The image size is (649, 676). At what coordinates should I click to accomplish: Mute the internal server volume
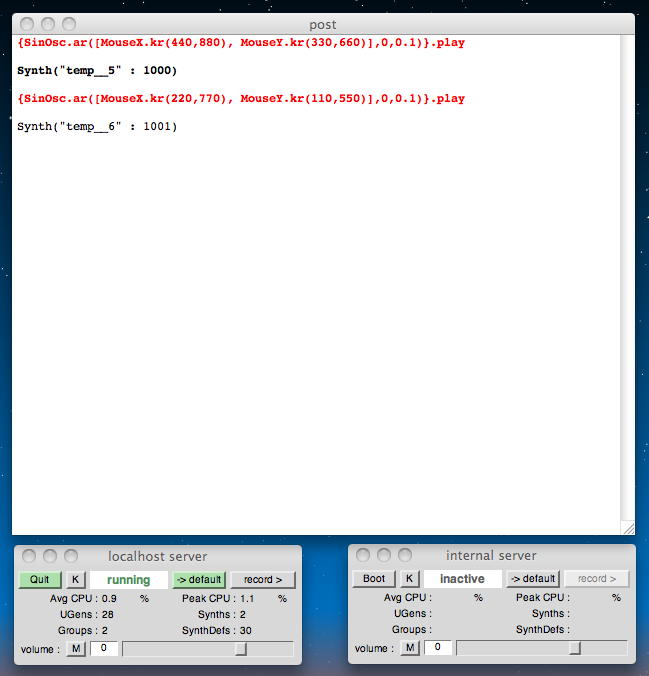[410, 648]
